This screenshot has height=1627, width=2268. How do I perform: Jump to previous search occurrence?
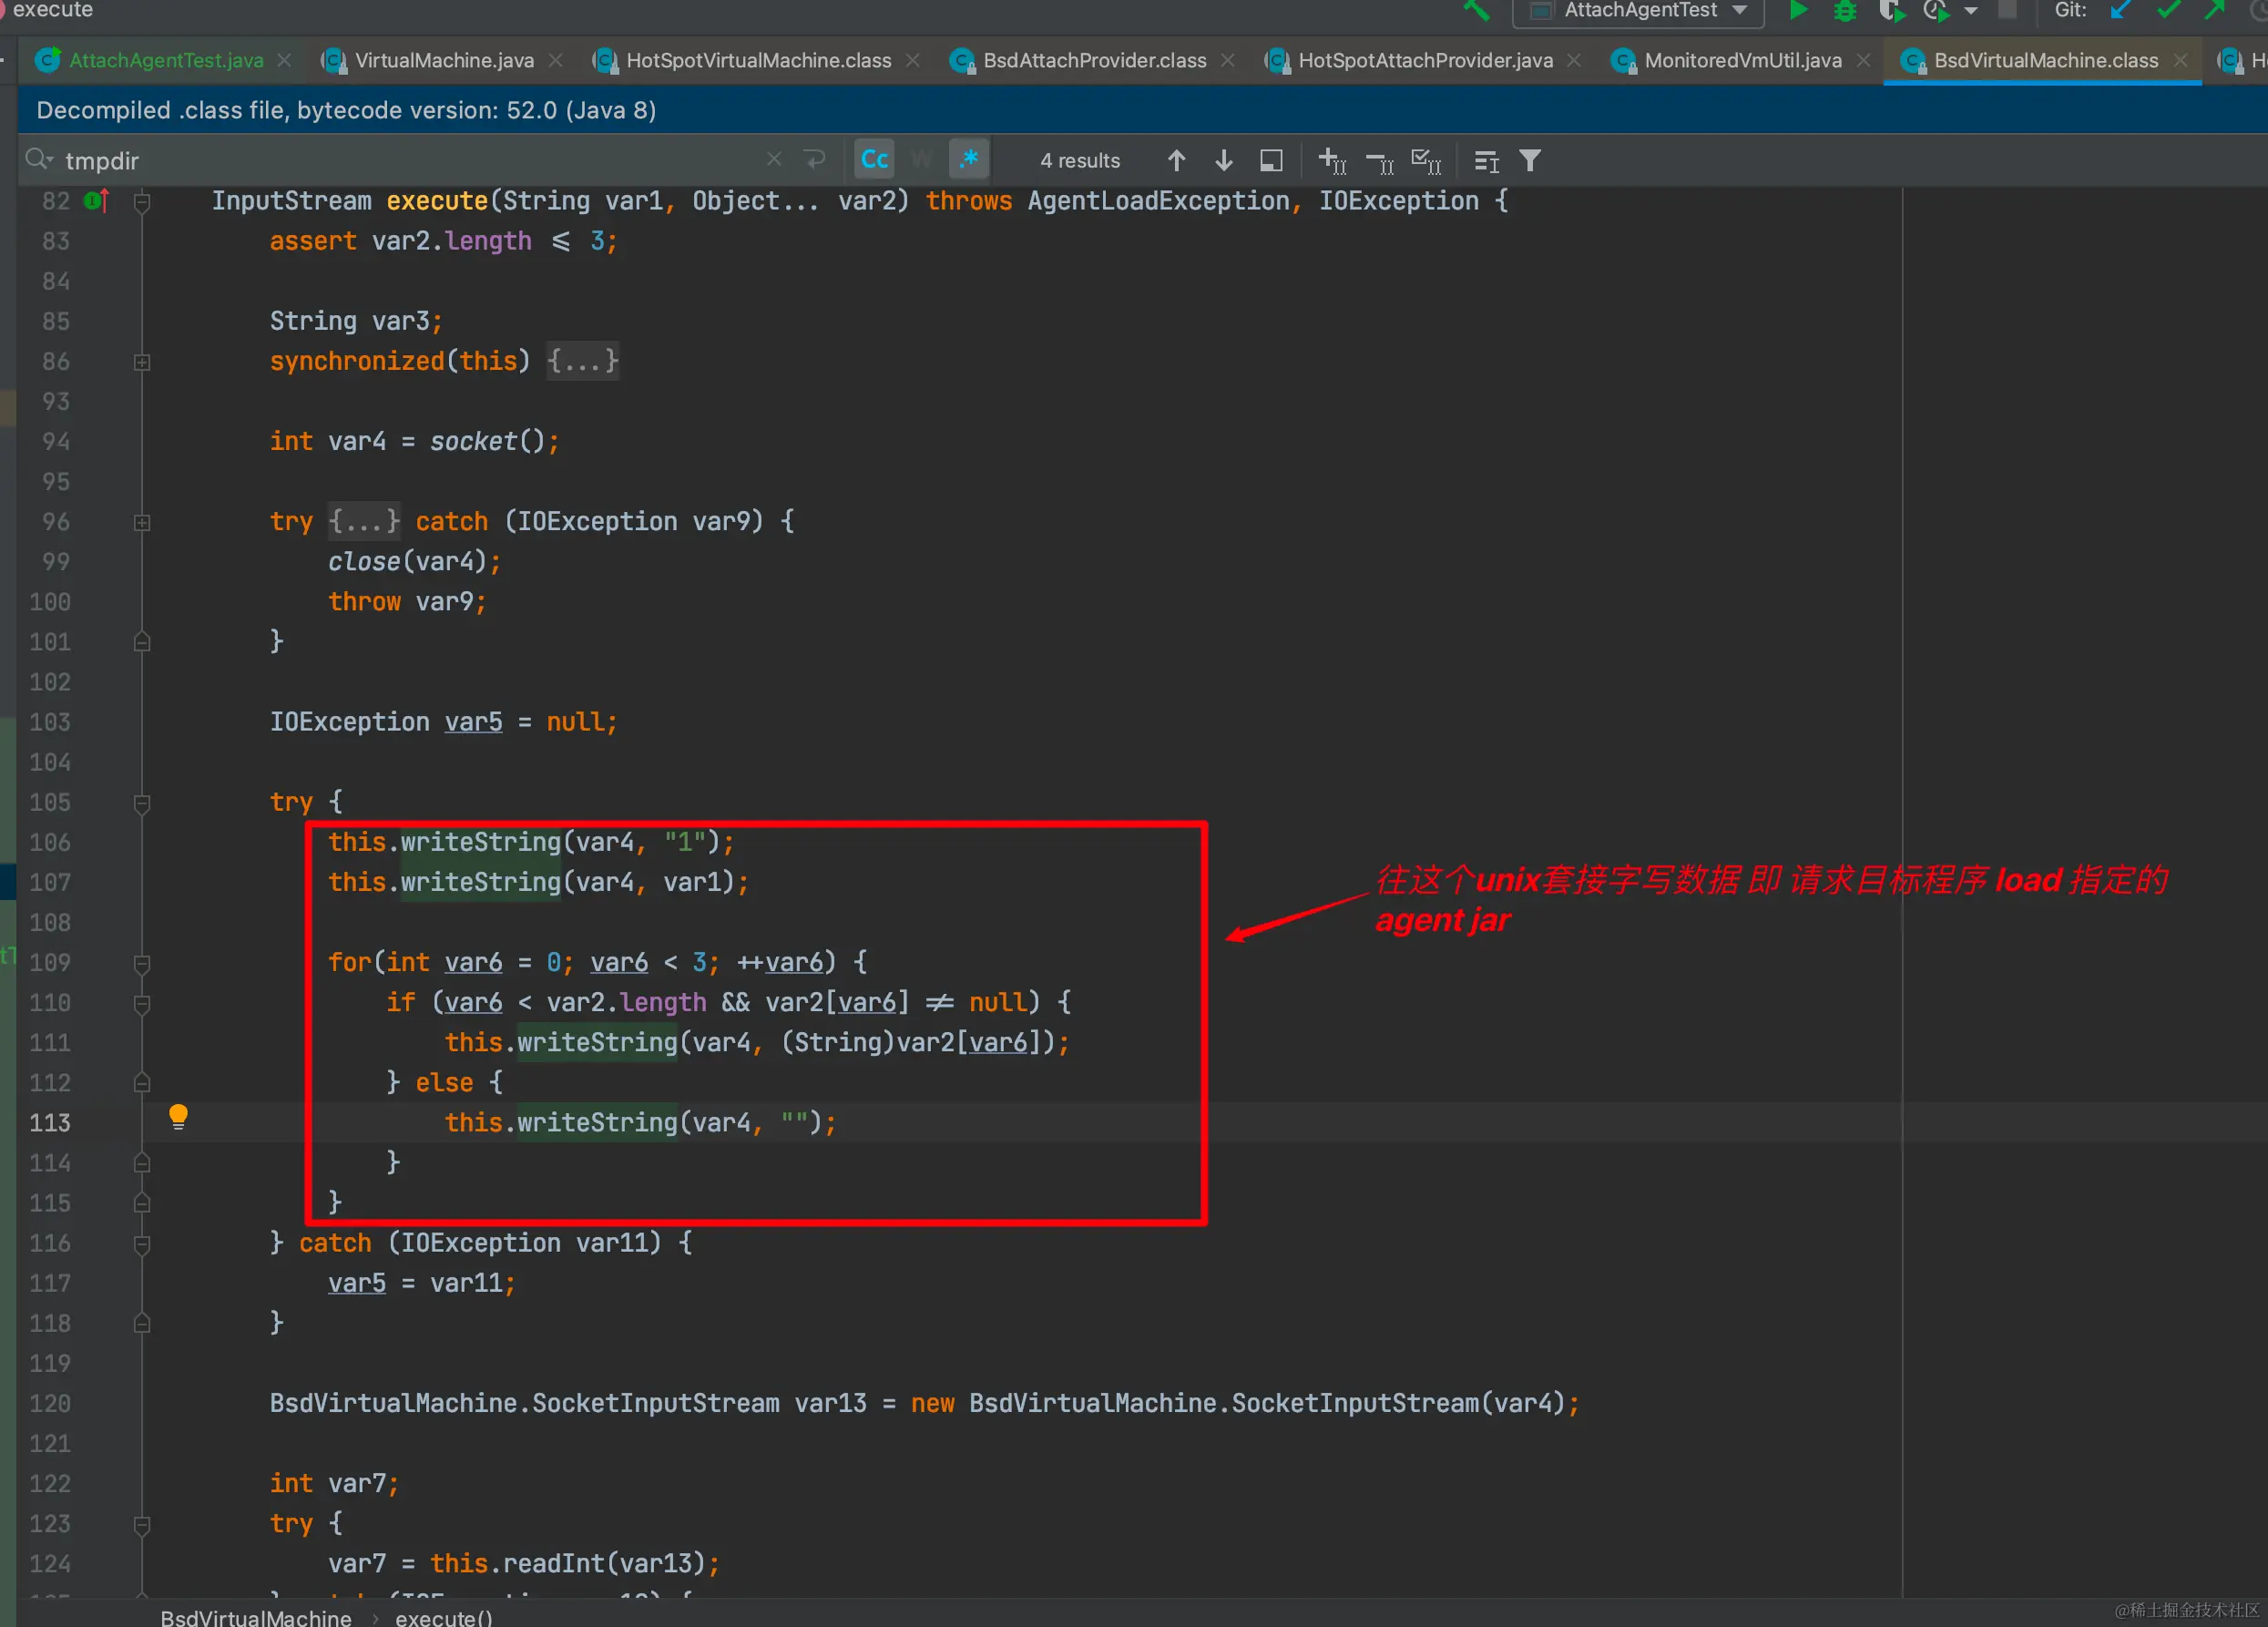point(1176,160)
